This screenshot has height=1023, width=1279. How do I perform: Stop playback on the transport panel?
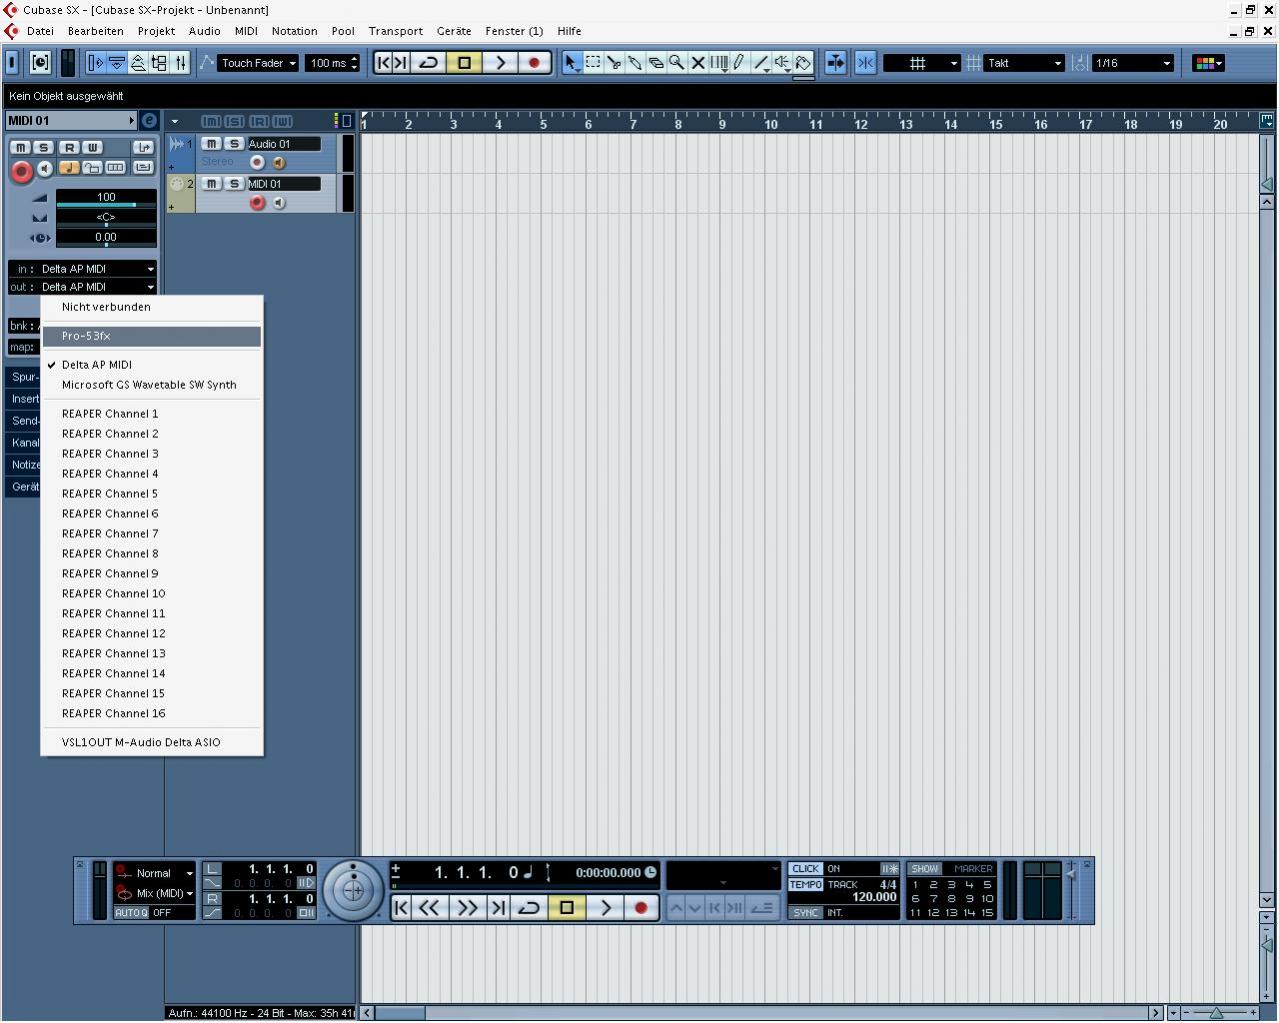tap(567, 908)
